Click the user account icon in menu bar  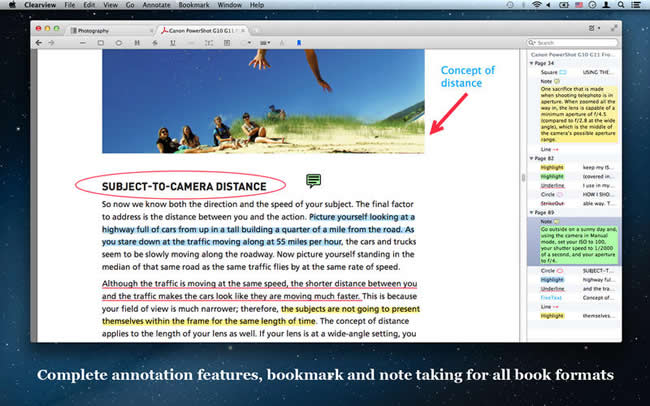pos(606,5)
